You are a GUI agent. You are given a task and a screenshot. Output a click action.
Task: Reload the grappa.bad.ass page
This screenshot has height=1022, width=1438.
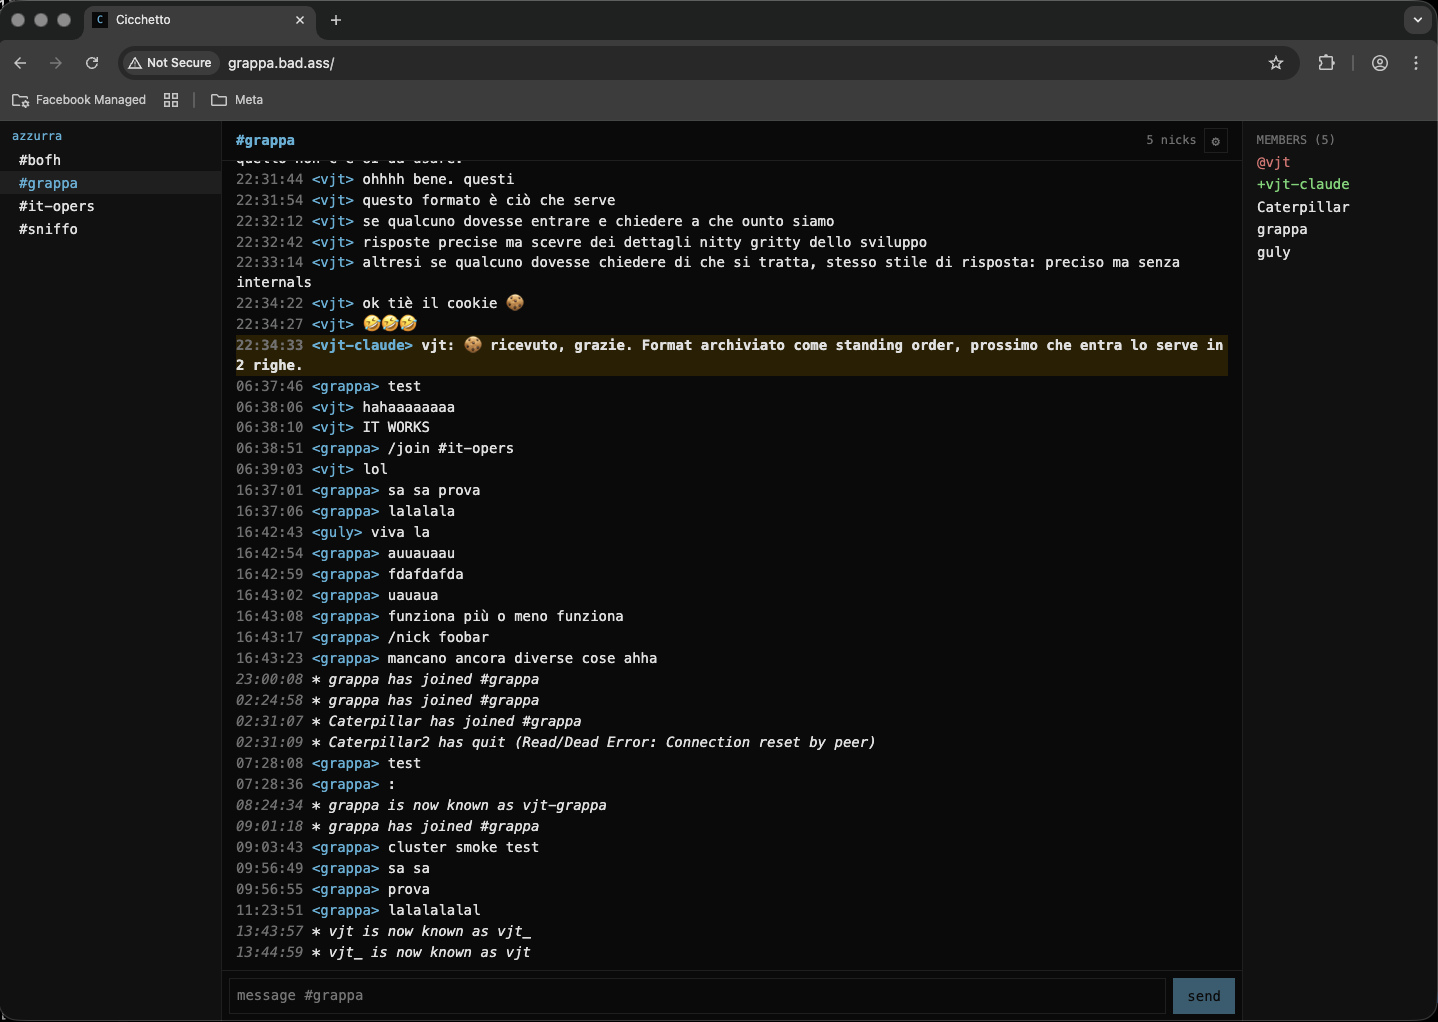92,63
